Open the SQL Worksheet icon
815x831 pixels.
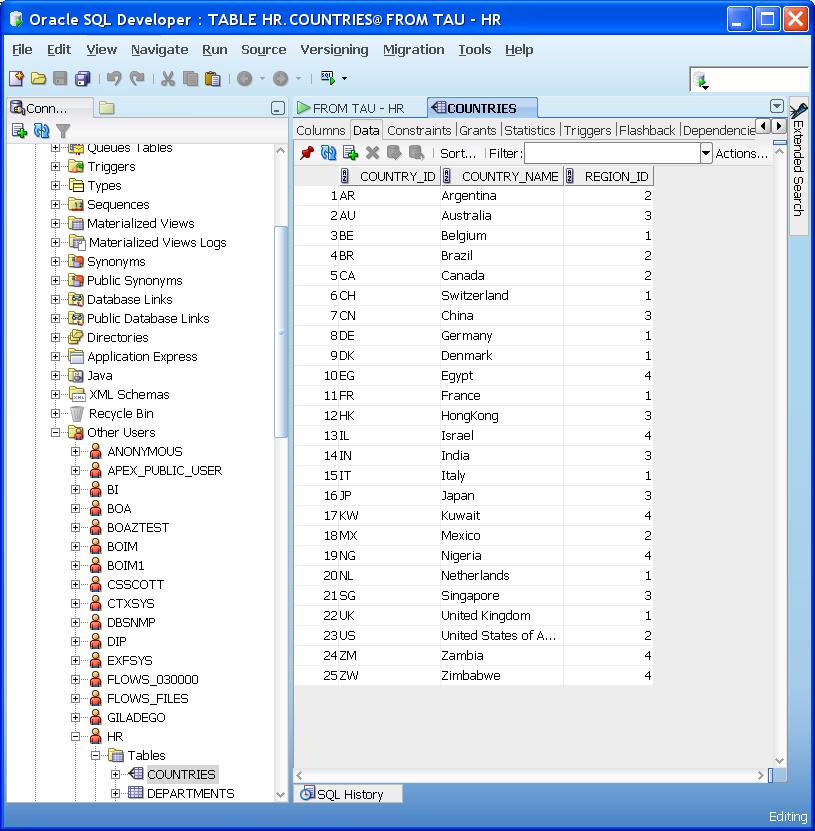[328, 78]
